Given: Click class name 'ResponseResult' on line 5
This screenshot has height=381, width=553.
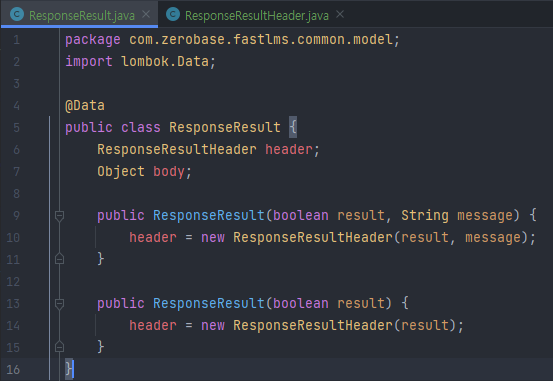Looking at the screenshot, I should click(x=225, y=127).
